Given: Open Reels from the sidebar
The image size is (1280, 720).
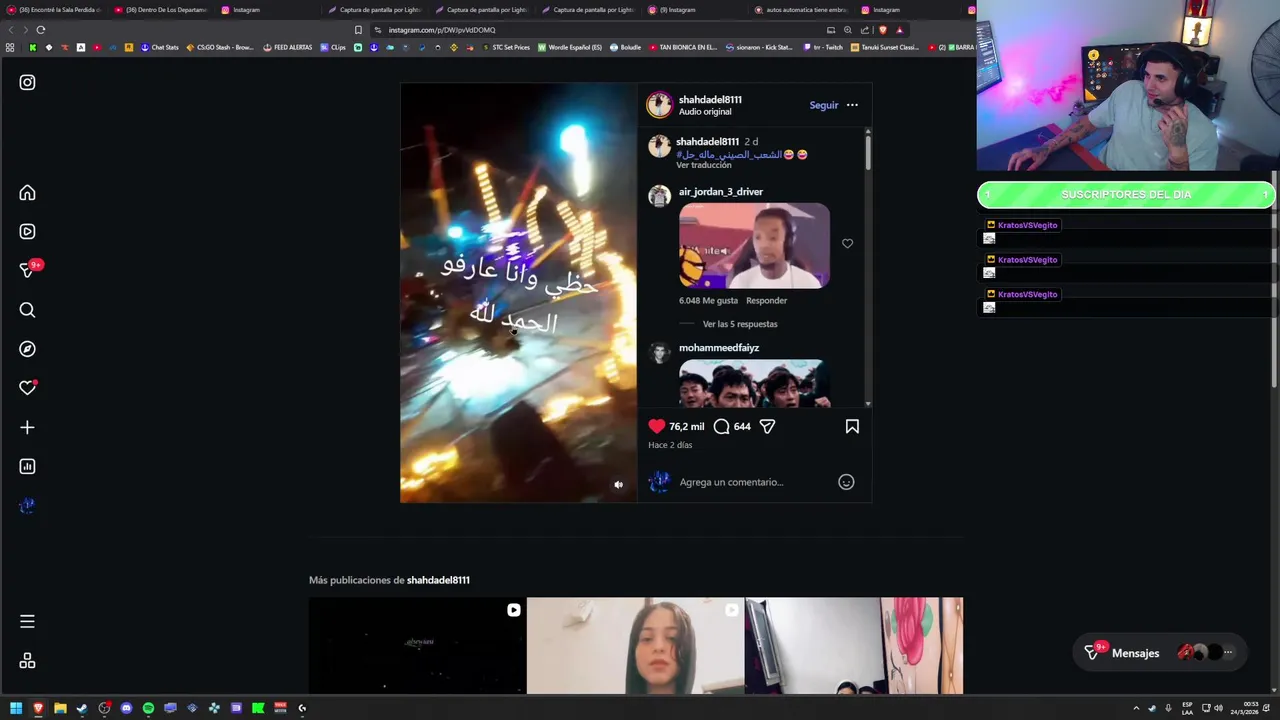Looking at the screenshot, I should pyautogui.click(x=27, y=231).
